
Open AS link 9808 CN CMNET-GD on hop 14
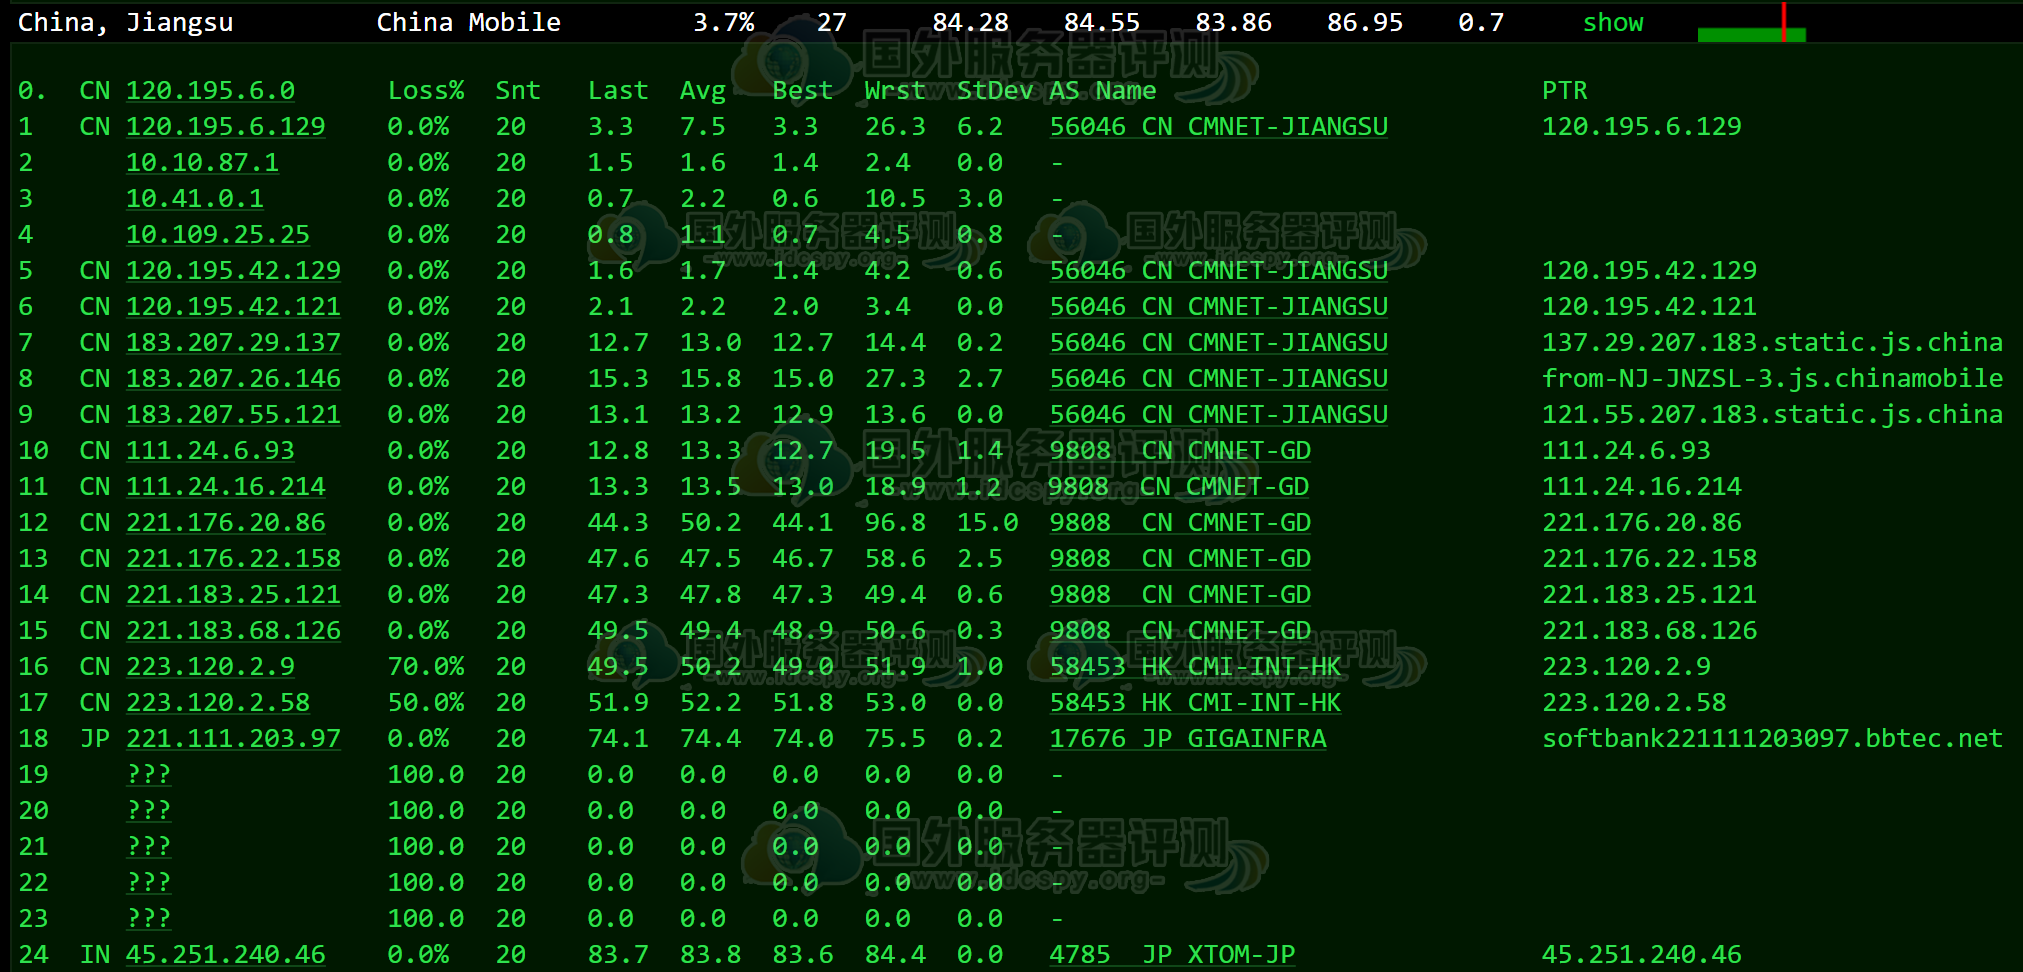pos(1180,594)
